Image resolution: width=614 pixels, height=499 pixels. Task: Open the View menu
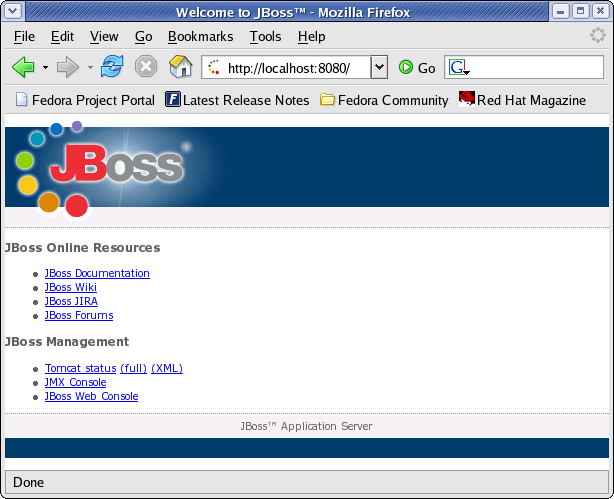pos(104,36)
